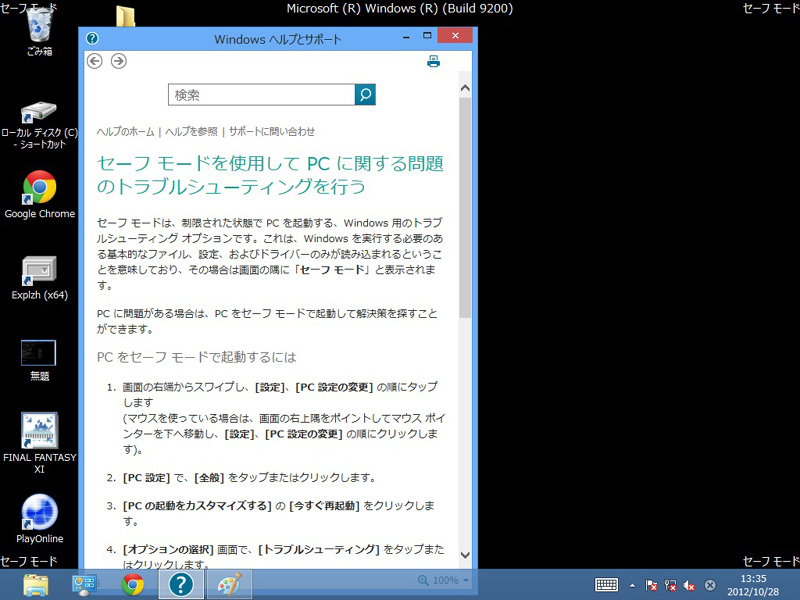Select folder icon behind help window
Image resolution: width=800 pixels, height=600 pixels.
126,16
